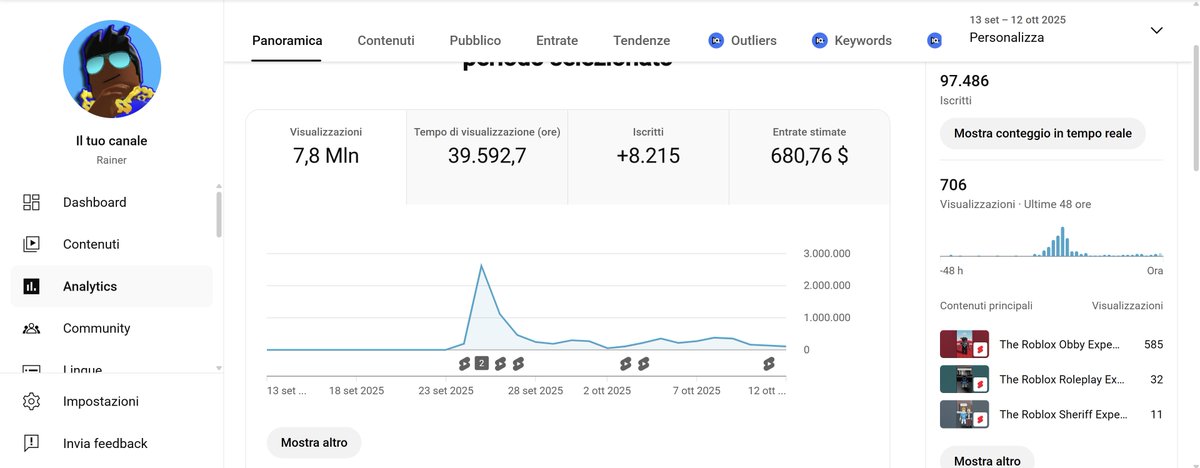Click The Roblox Obby video thumbnail

[964, 345]
